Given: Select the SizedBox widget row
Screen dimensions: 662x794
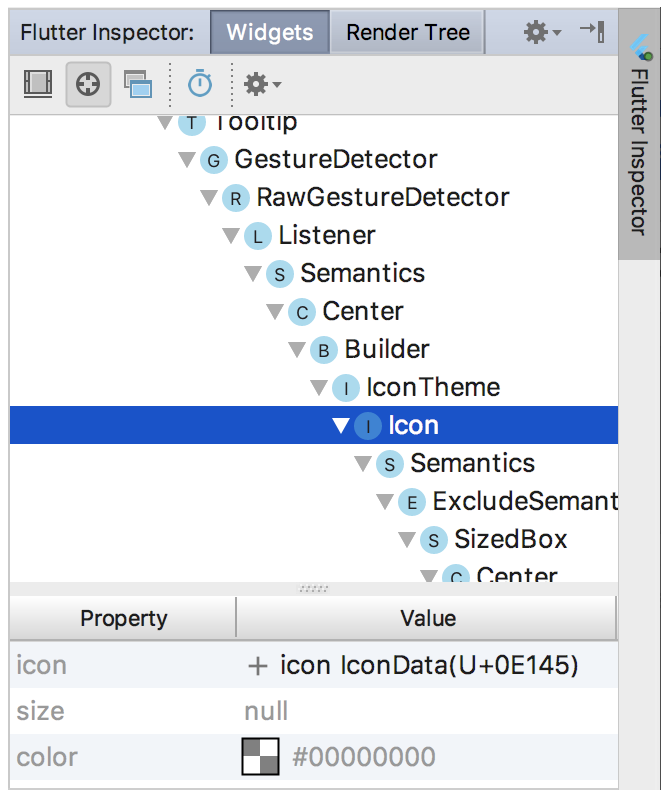Looking at the screenshot, I should tap(511, 539).
